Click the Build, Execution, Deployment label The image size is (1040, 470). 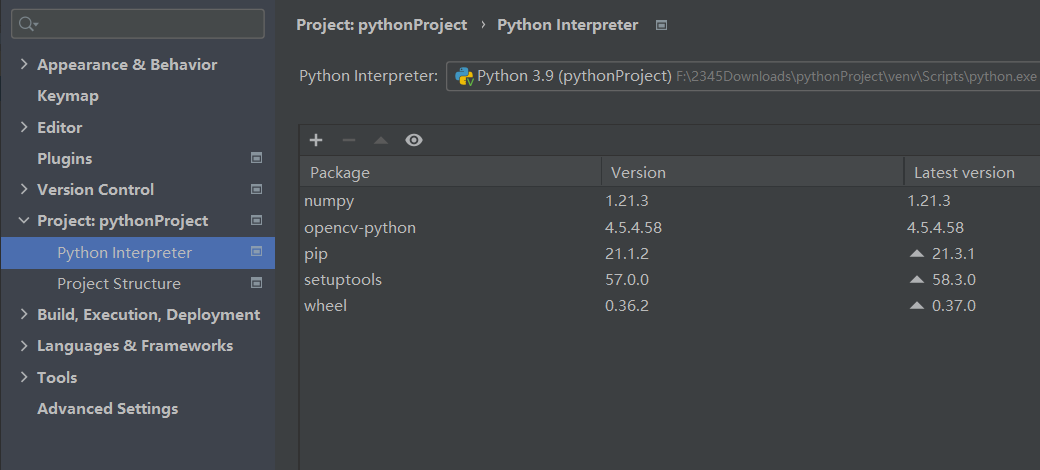coord(149,315)
